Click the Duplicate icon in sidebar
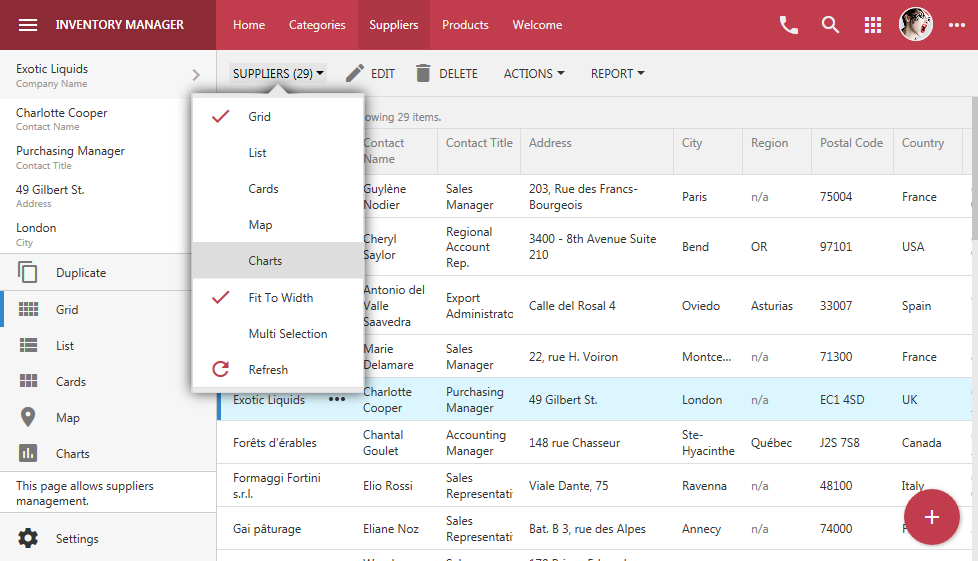The height and width of the screenshot is (561, 978). point(28,273)
